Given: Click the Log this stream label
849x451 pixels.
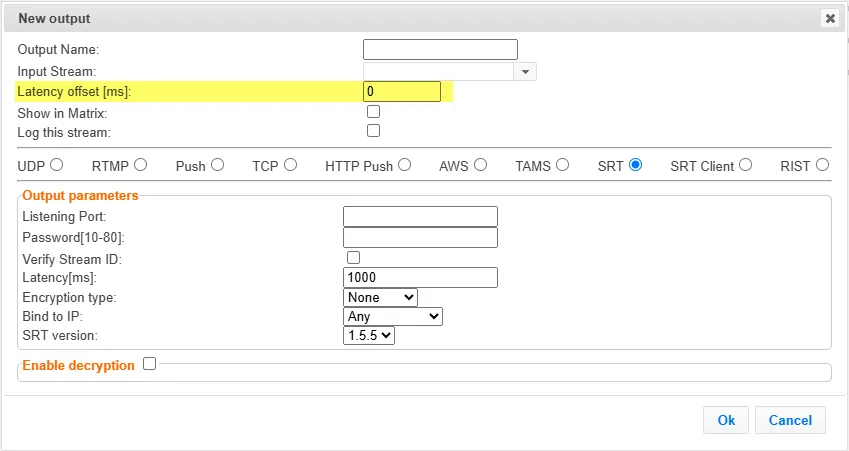Looking at the screenshot, I should 64,132.
